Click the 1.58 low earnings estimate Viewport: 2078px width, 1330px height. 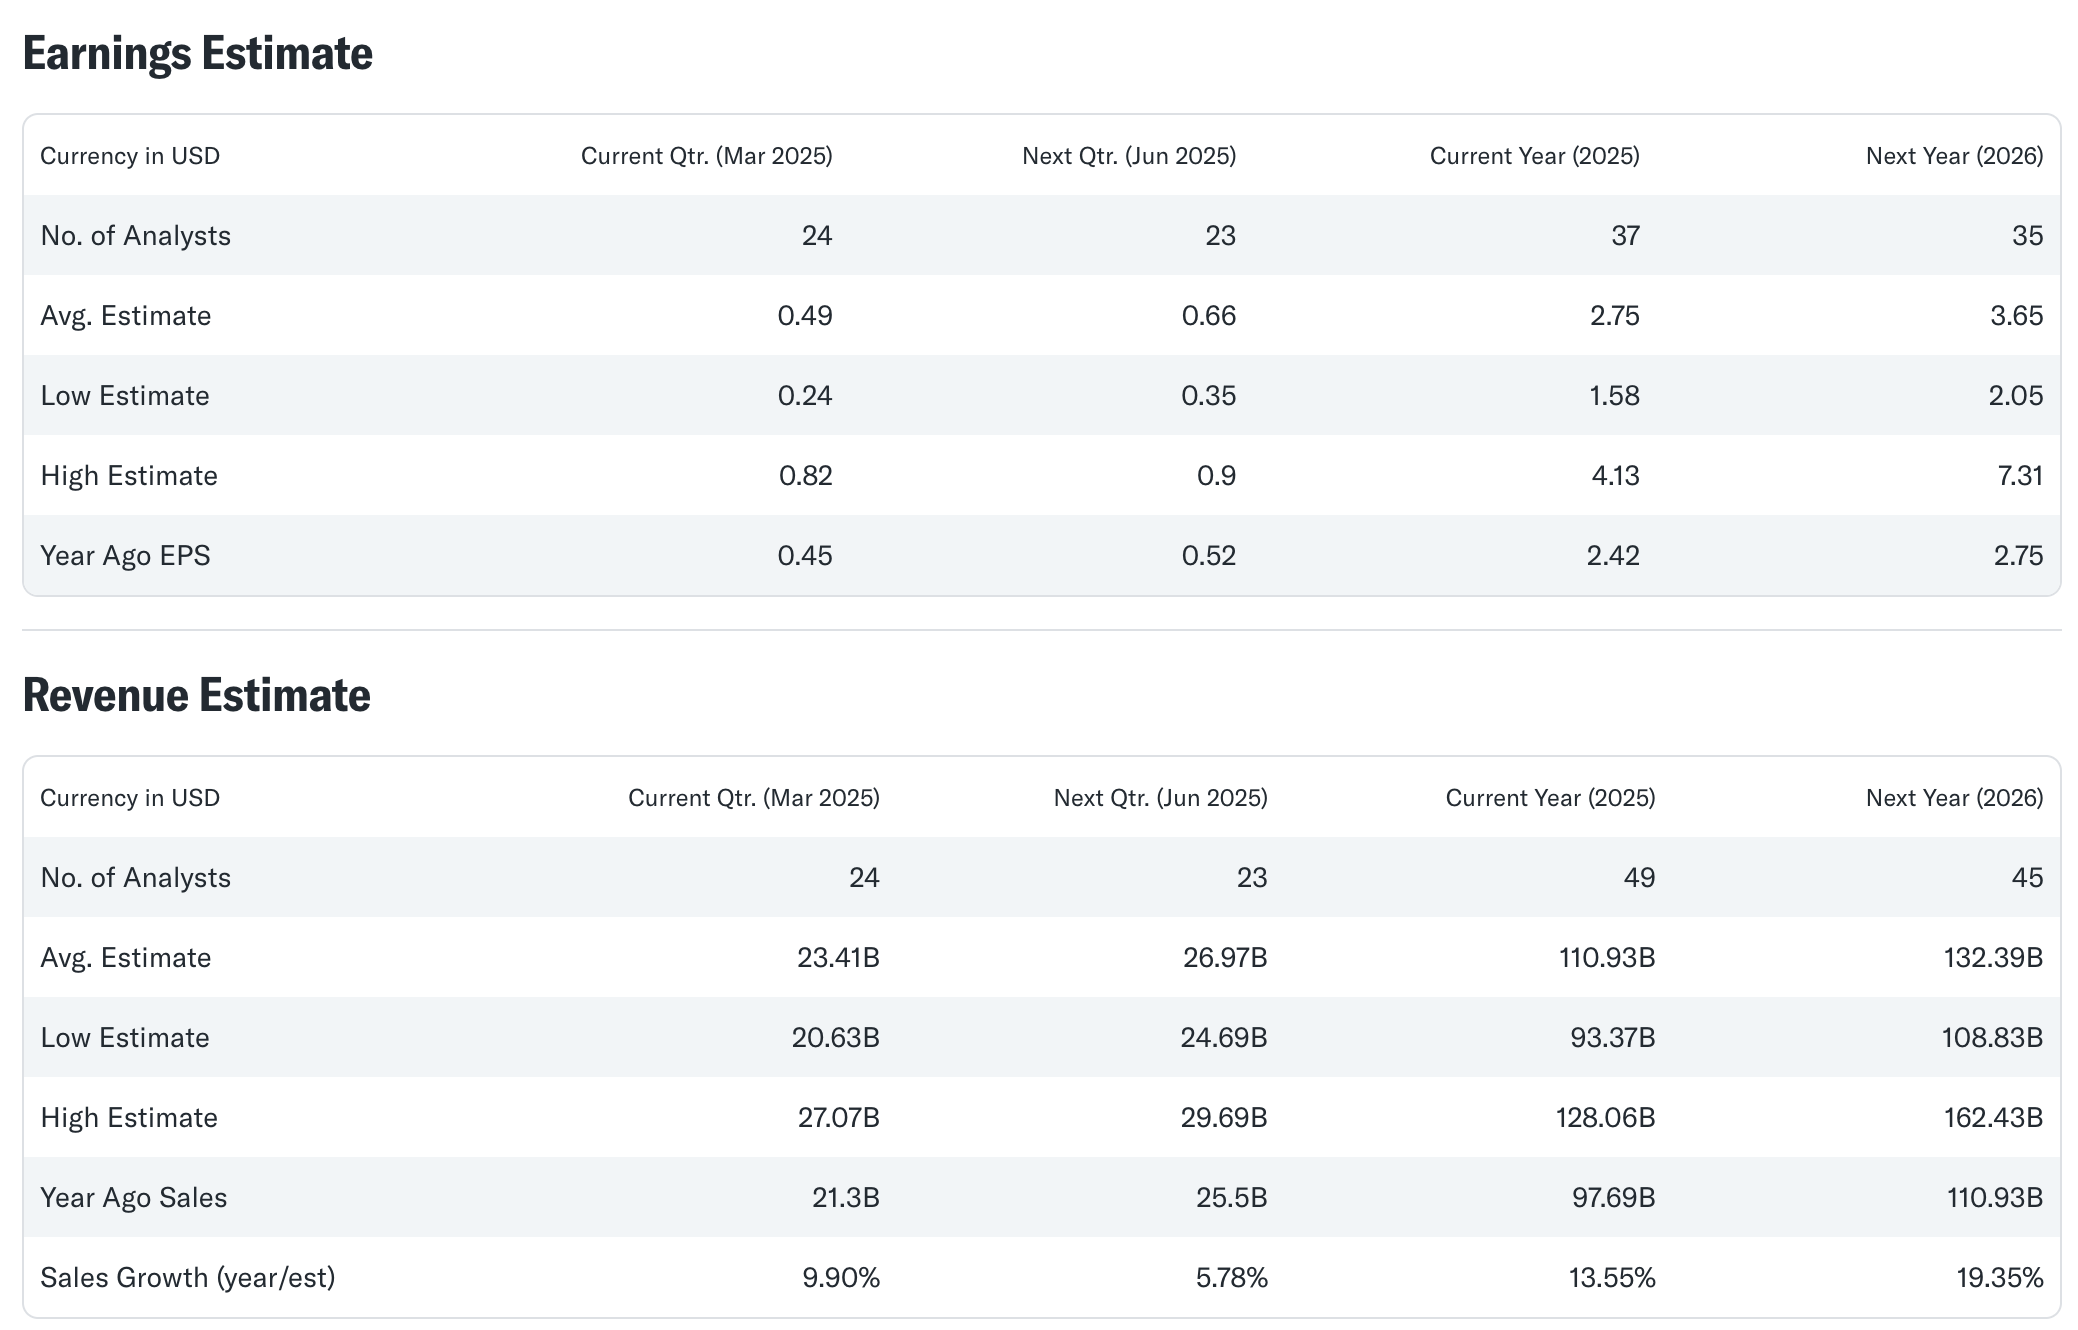(x=1614, y=396)
